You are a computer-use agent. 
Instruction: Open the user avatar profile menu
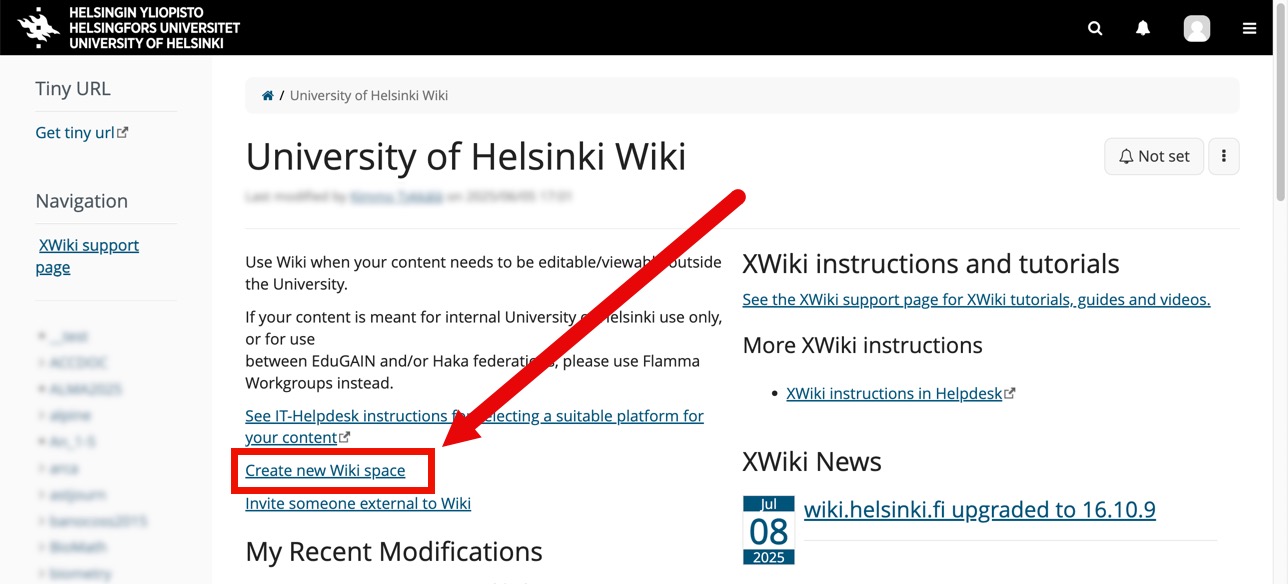click(1197, 28)
